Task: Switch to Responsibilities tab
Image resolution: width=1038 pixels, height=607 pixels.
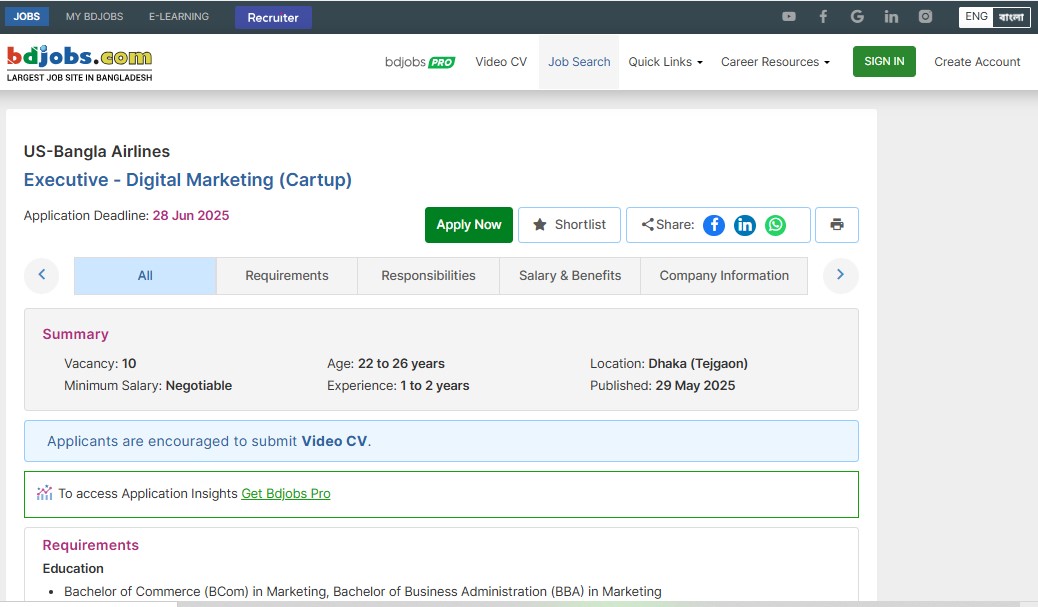Action: (428, 275)
